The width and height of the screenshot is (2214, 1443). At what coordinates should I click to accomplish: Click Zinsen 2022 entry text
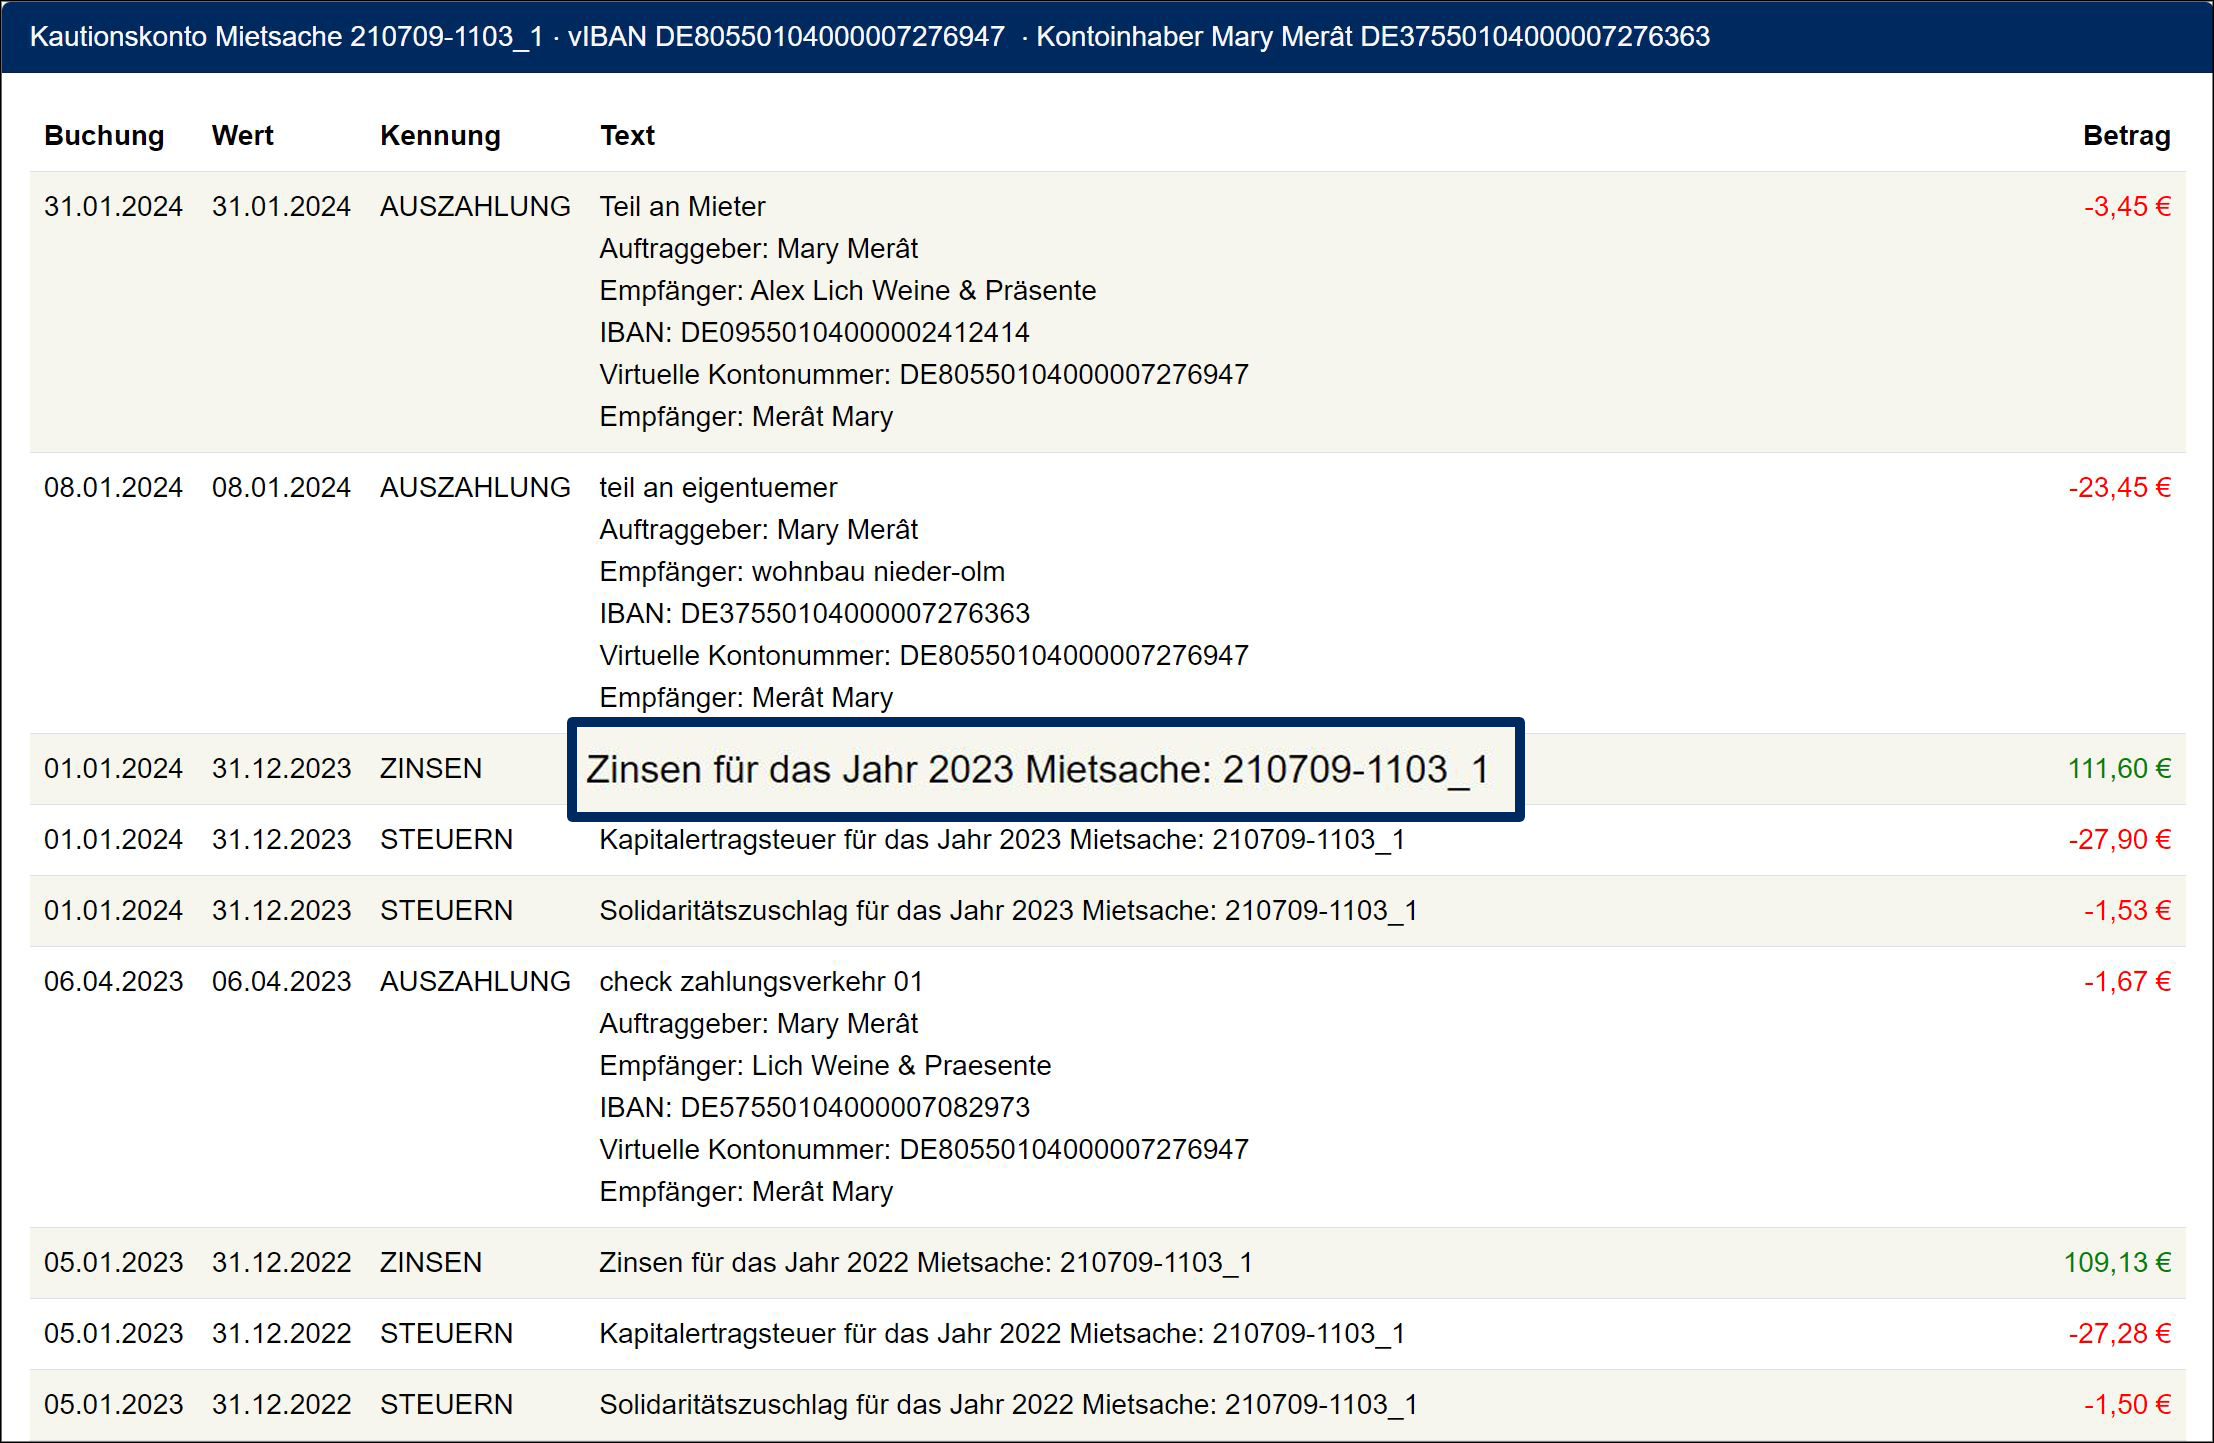[x=925, y=1263]
